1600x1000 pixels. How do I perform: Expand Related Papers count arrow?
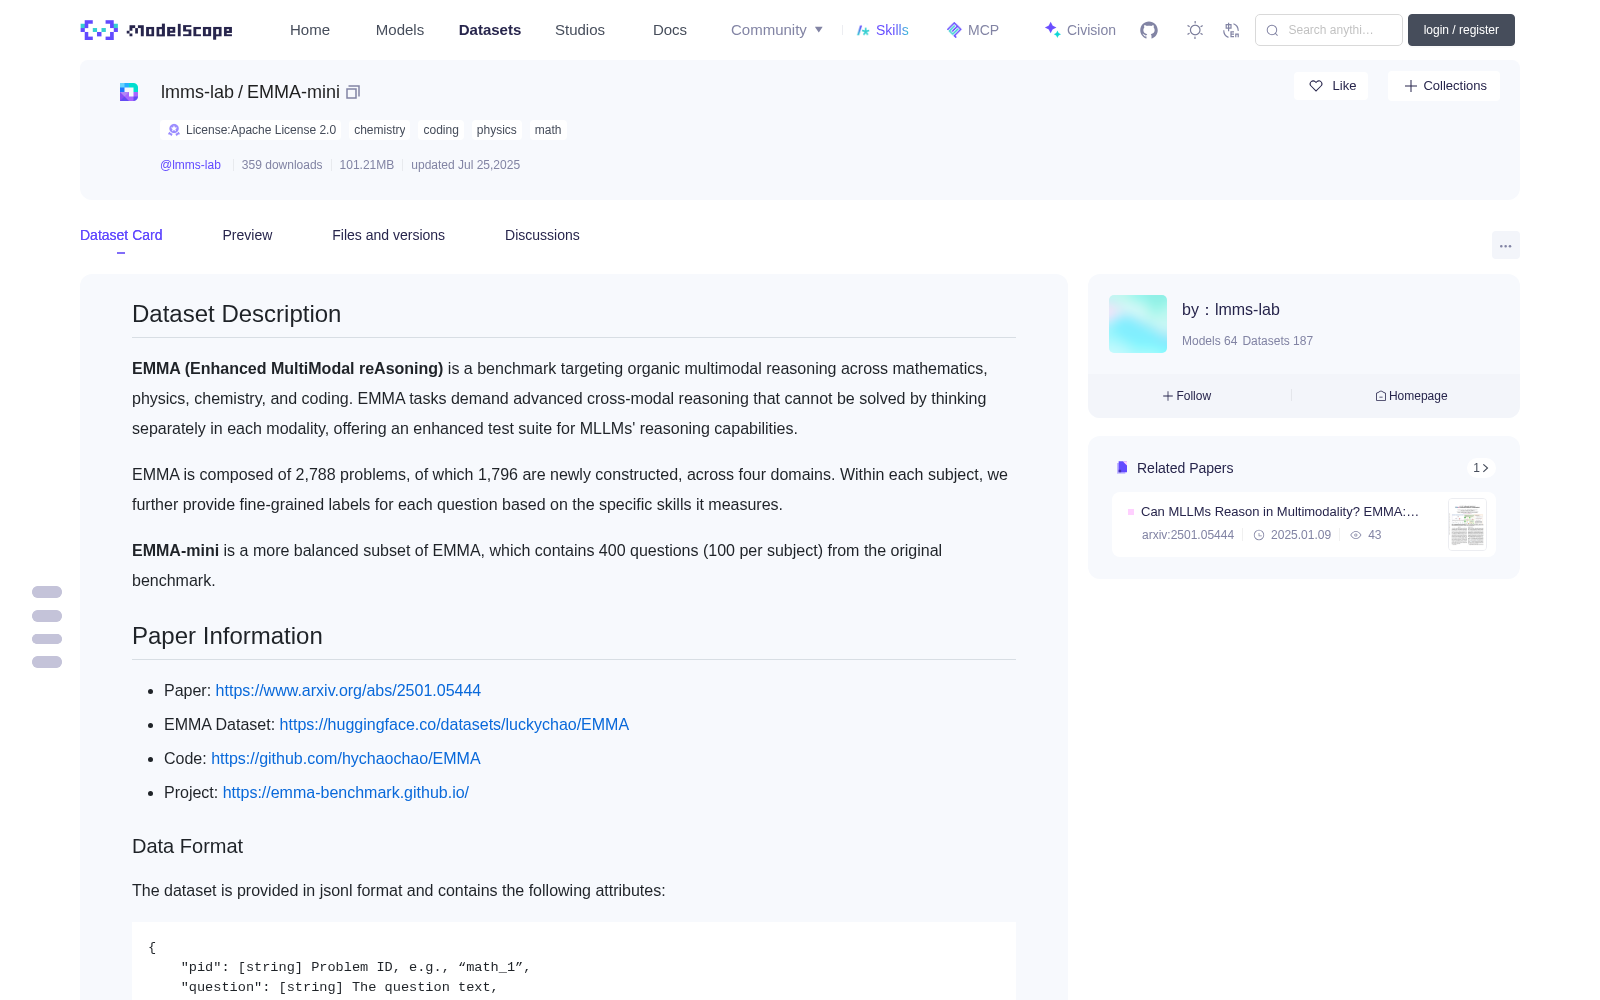(x=1481, y=468)
